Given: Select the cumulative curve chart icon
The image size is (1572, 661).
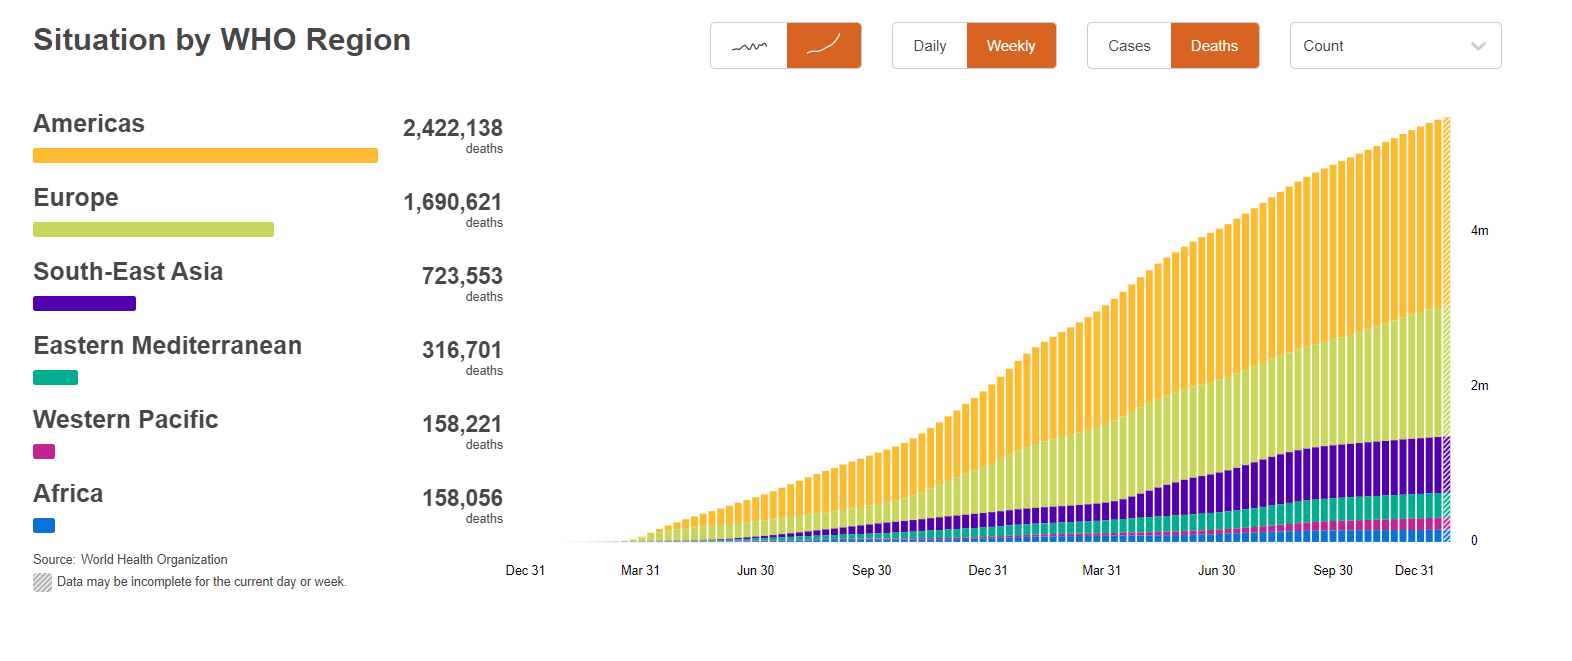Looking at the screenshot, I should (824, 46).
